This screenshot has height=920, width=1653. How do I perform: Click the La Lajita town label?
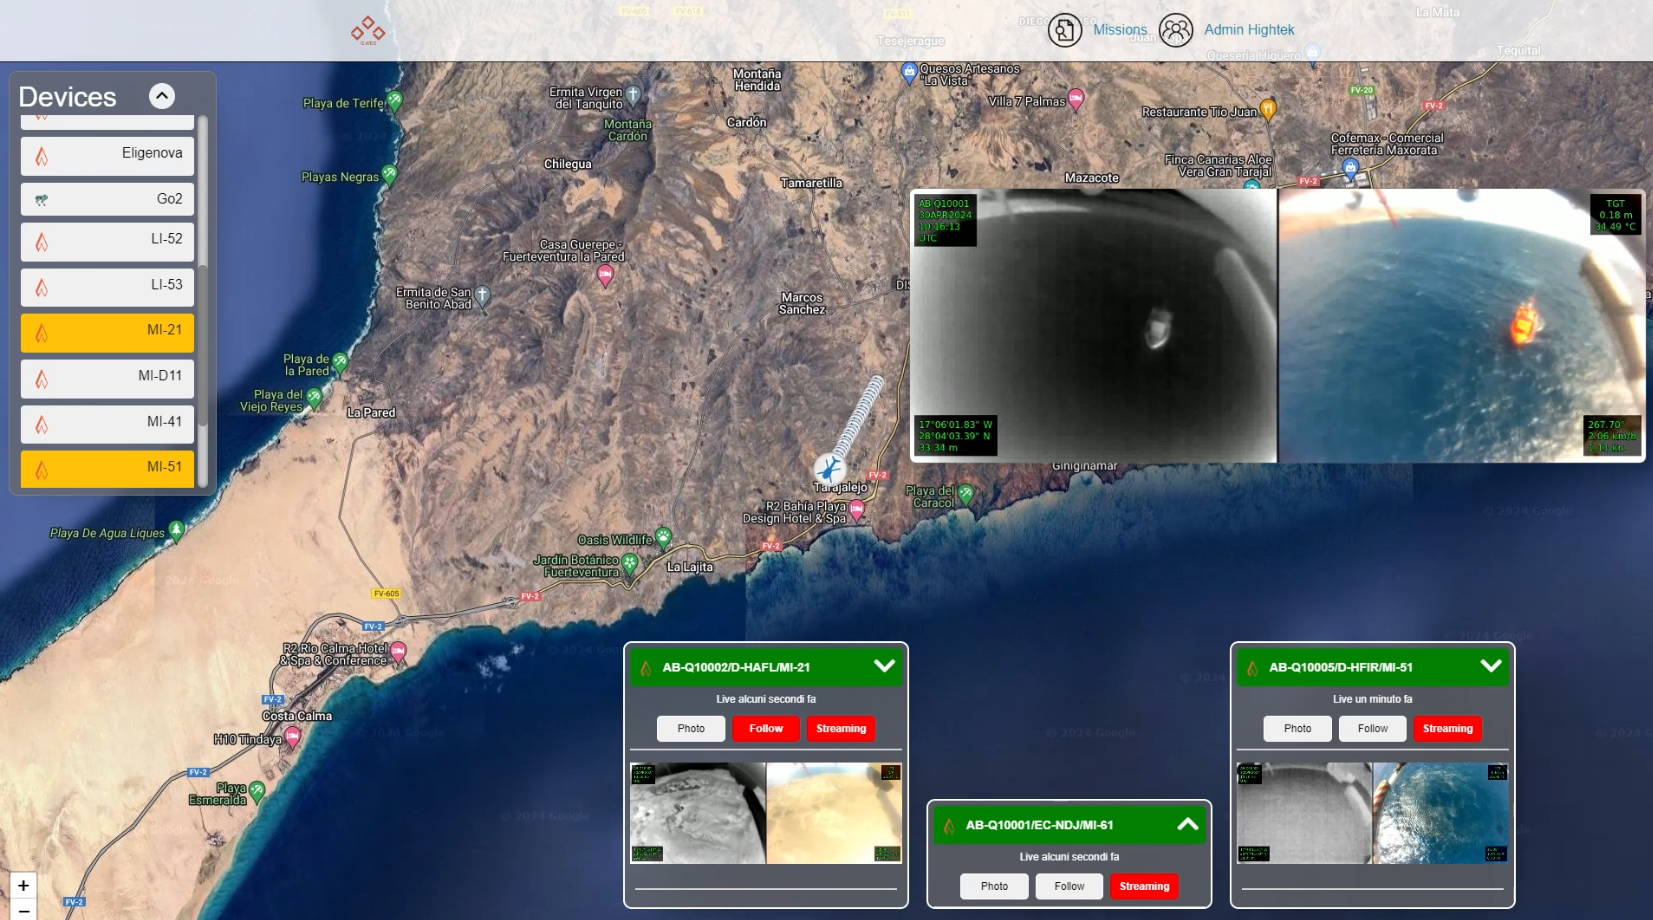coord(690,567)
